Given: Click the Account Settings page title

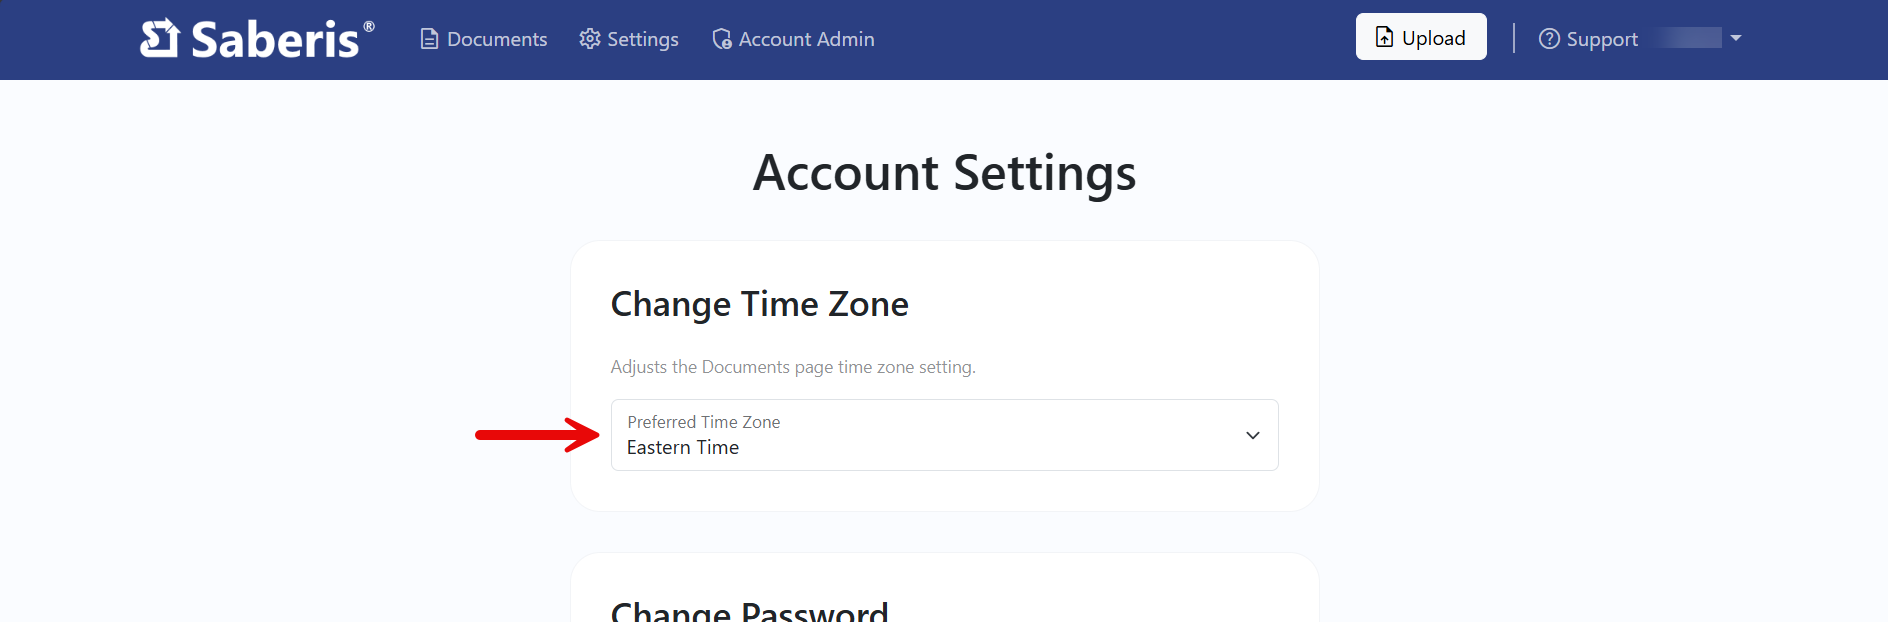Looking at the screenshot, I should point(944,173).
